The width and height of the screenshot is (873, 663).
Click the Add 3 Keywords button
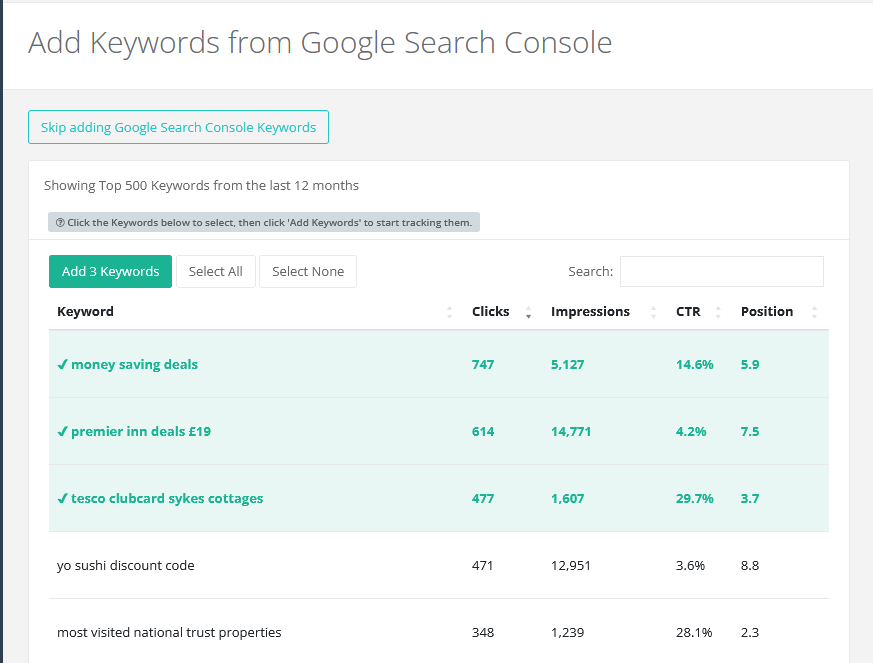click(x=110, y=272)
